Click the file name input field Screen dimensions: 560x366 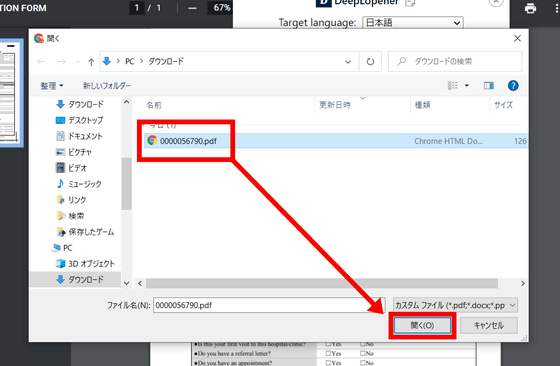269,305
